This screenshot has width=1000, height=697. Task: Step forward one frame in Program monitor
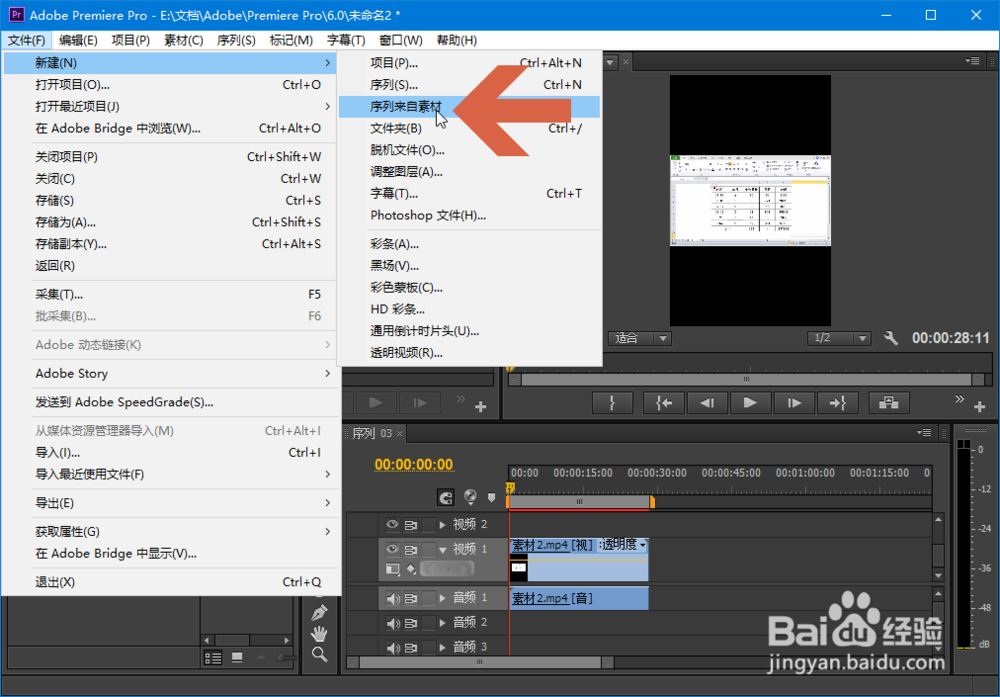coord(793,403)
